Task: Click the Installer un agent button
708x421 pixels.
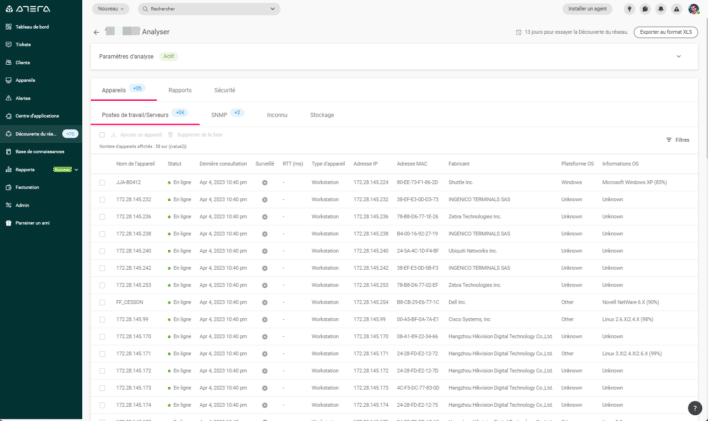Action: [x=588, y=8]
